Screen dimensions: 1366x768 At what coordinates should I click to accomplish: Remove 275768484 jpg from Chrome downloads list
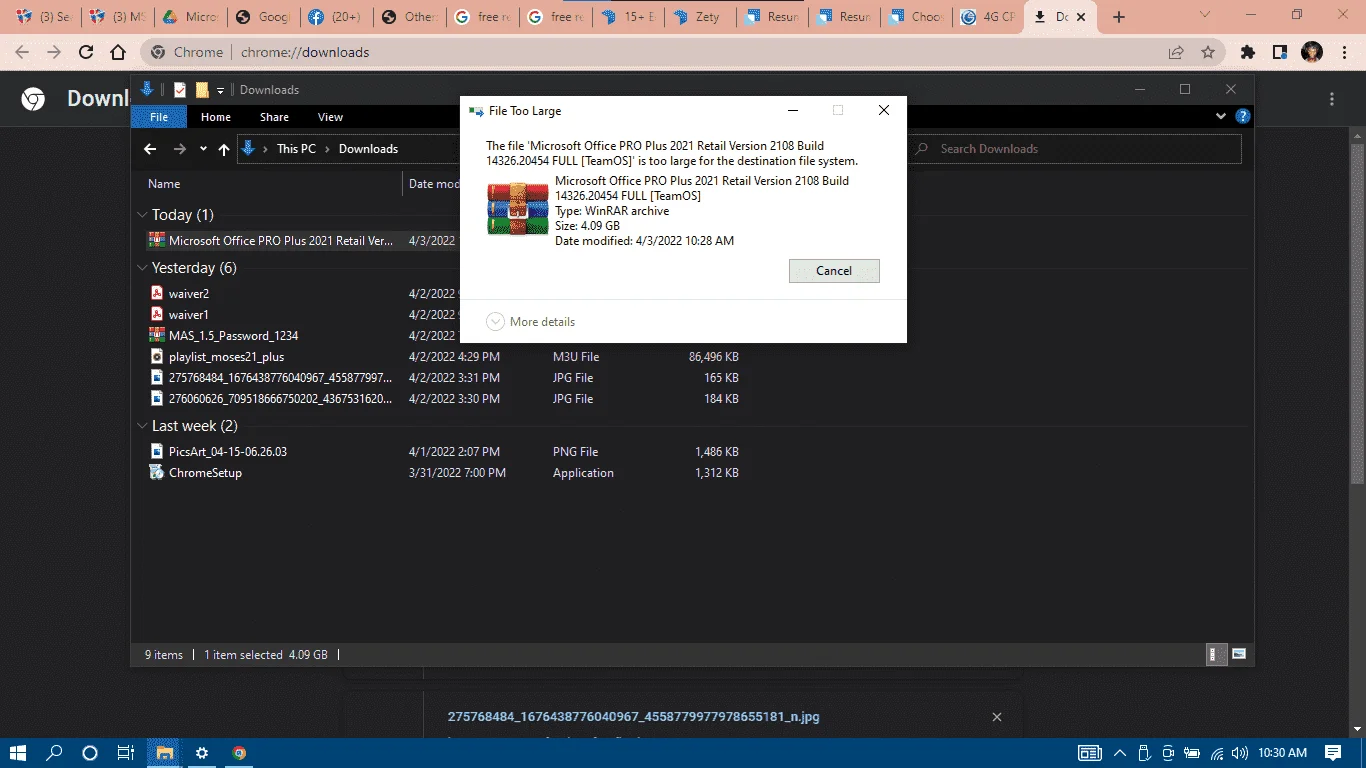coord(996,717)
